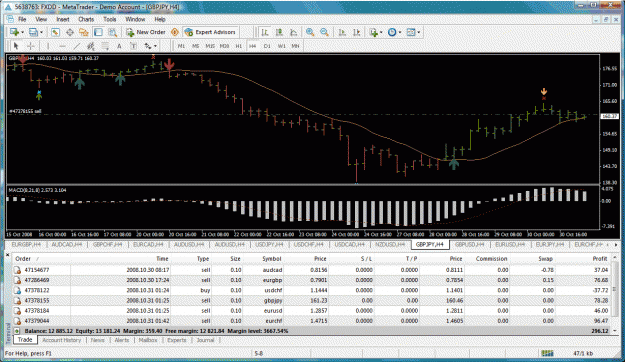Toggle the M15 timeframe
The width and height of the screenshot is (625, 362).
[210, 46]
